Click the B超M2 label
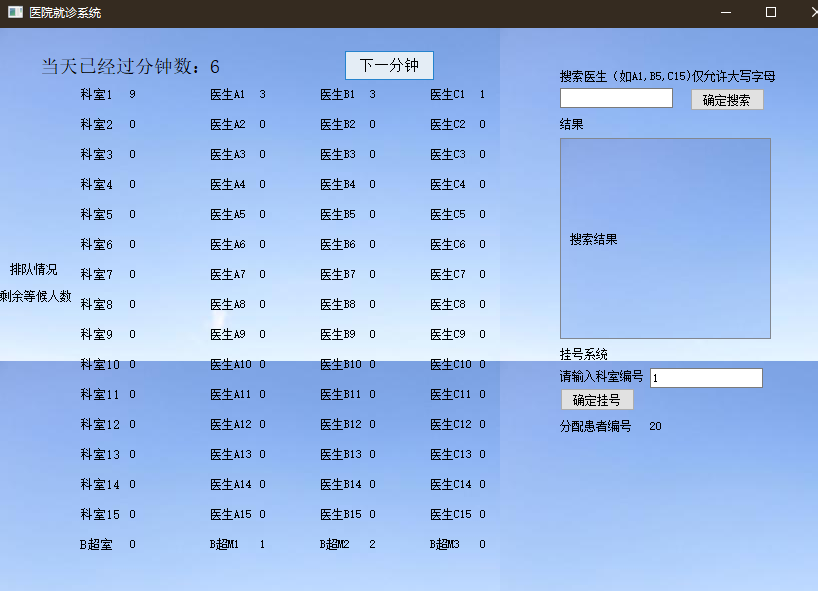Viewport: 818px width, 591px height. 334,545
